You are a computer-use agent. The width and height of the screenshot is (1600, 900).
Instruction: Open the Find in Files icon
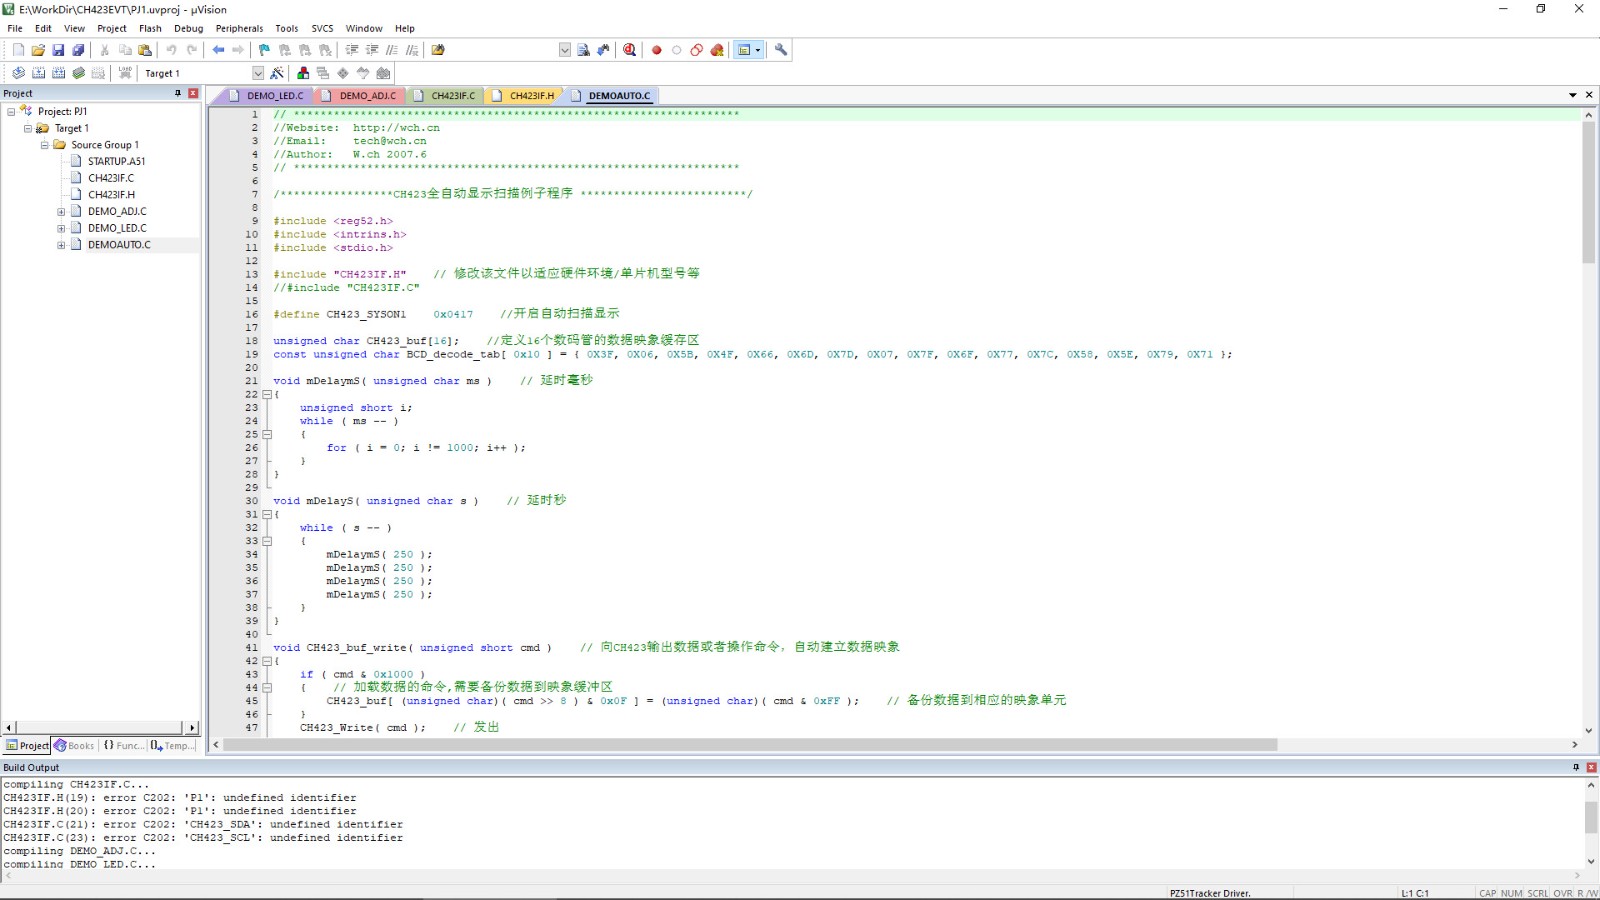(x=583, y=50)
